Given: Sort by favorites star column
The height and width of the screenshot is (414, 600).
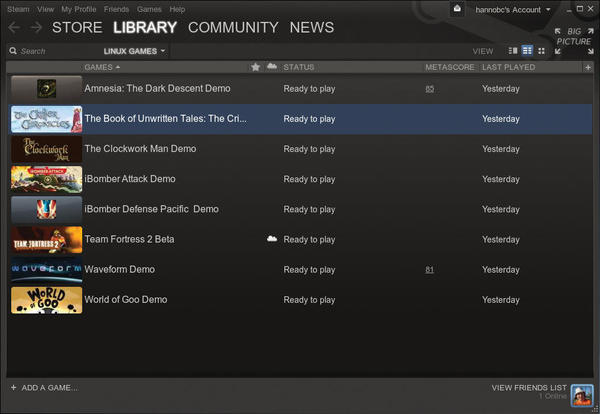Looking at the screenshot, I should click(x=255, y=67).
